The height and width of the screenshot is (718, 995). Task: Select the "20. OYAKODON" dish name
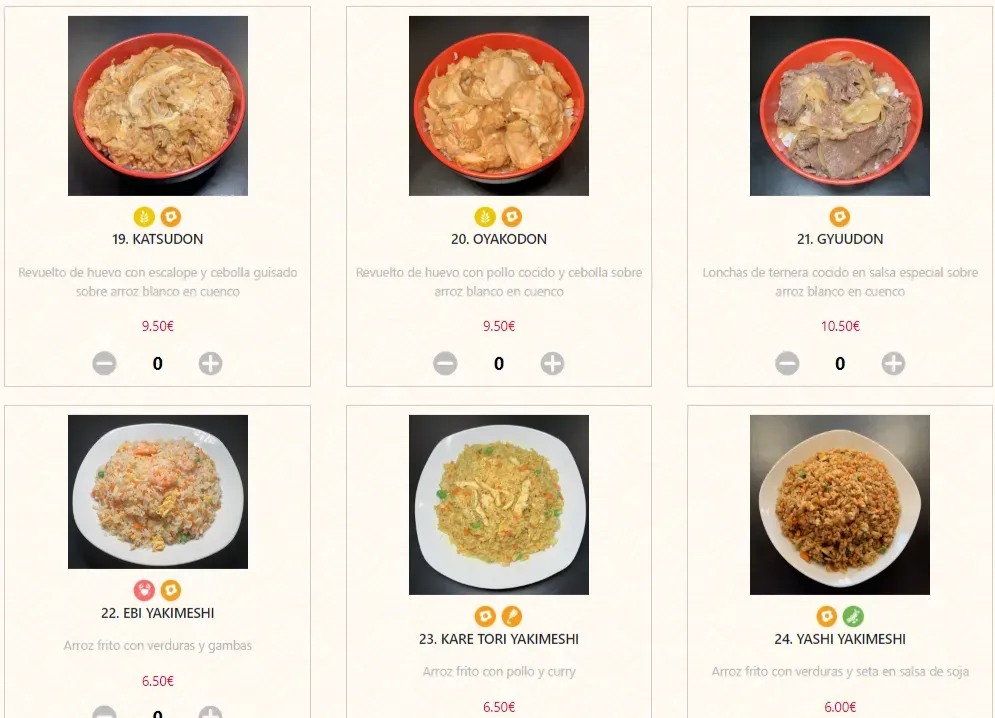(499, 240)
